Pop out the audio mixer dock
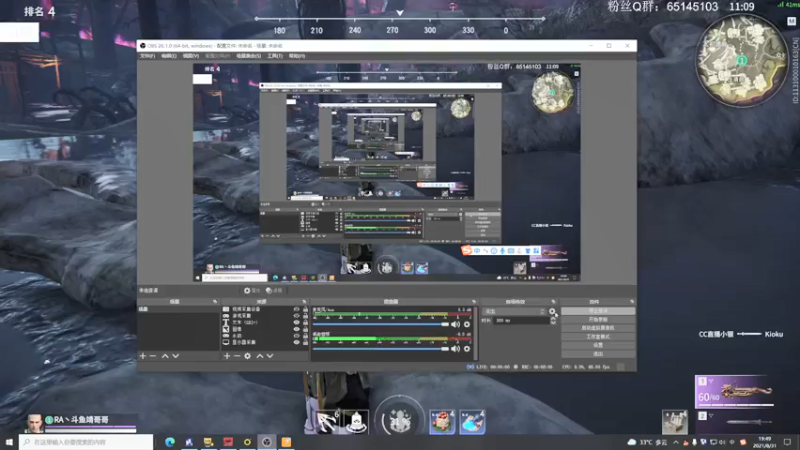The height and width of the screenshot is (450, 800). [x=474, y=302]
